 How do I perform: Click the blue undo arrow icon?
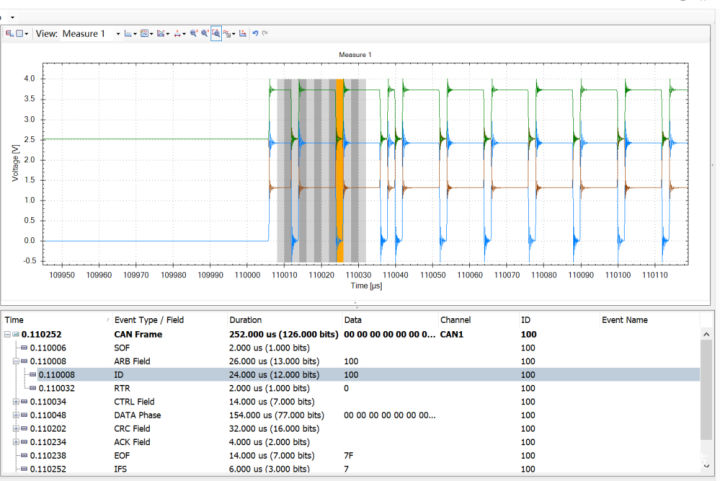click(255, 34)
